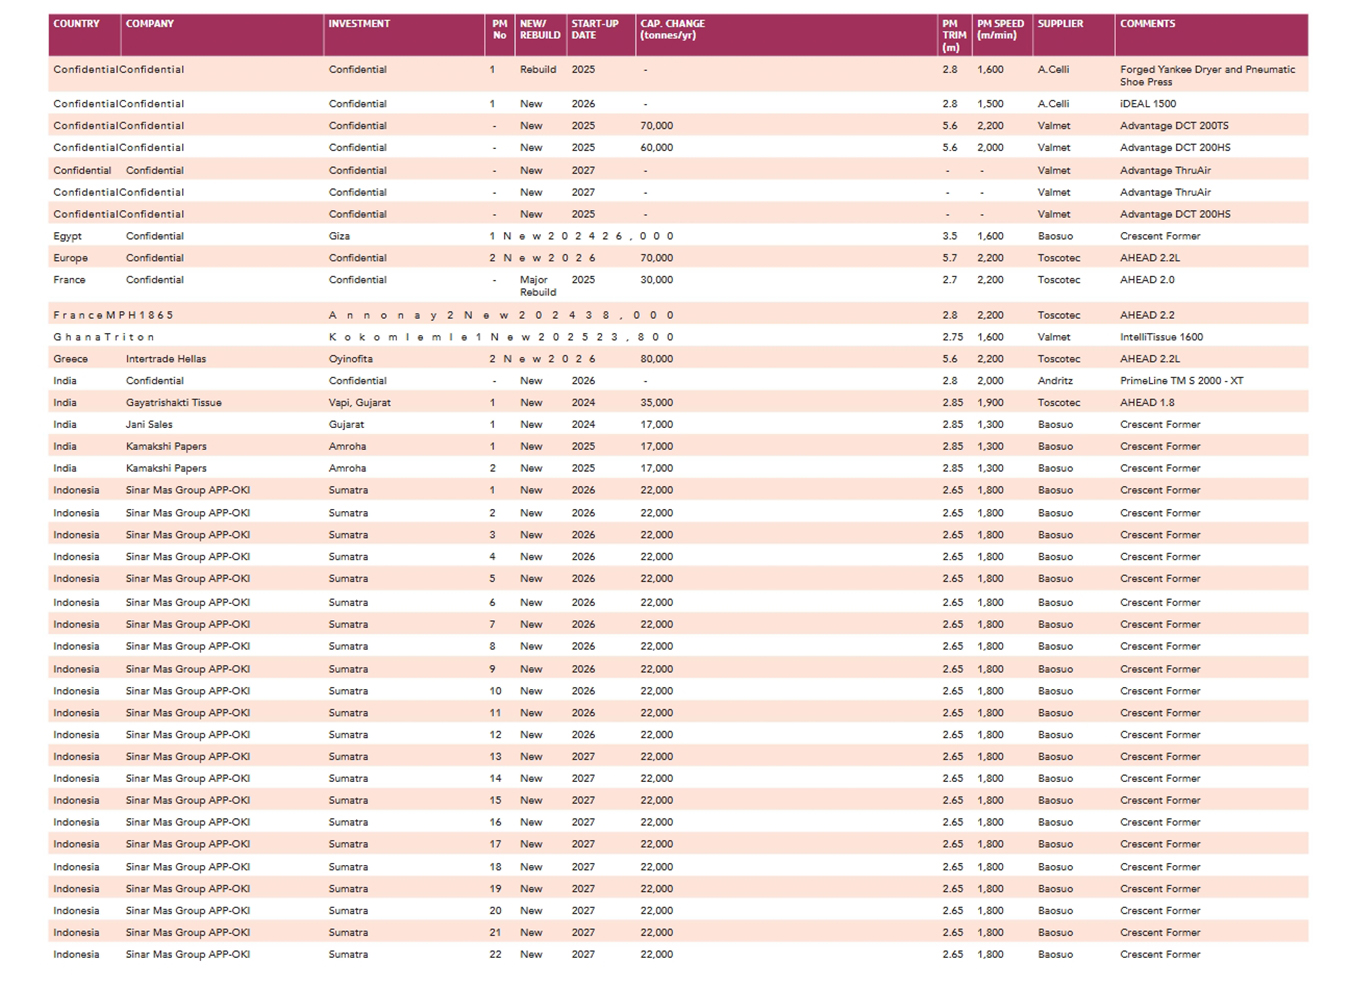The height and width of the screenshot is (981, 1352).
Task: Click the PM TRIM (m) header
Action: pos(954,35)
